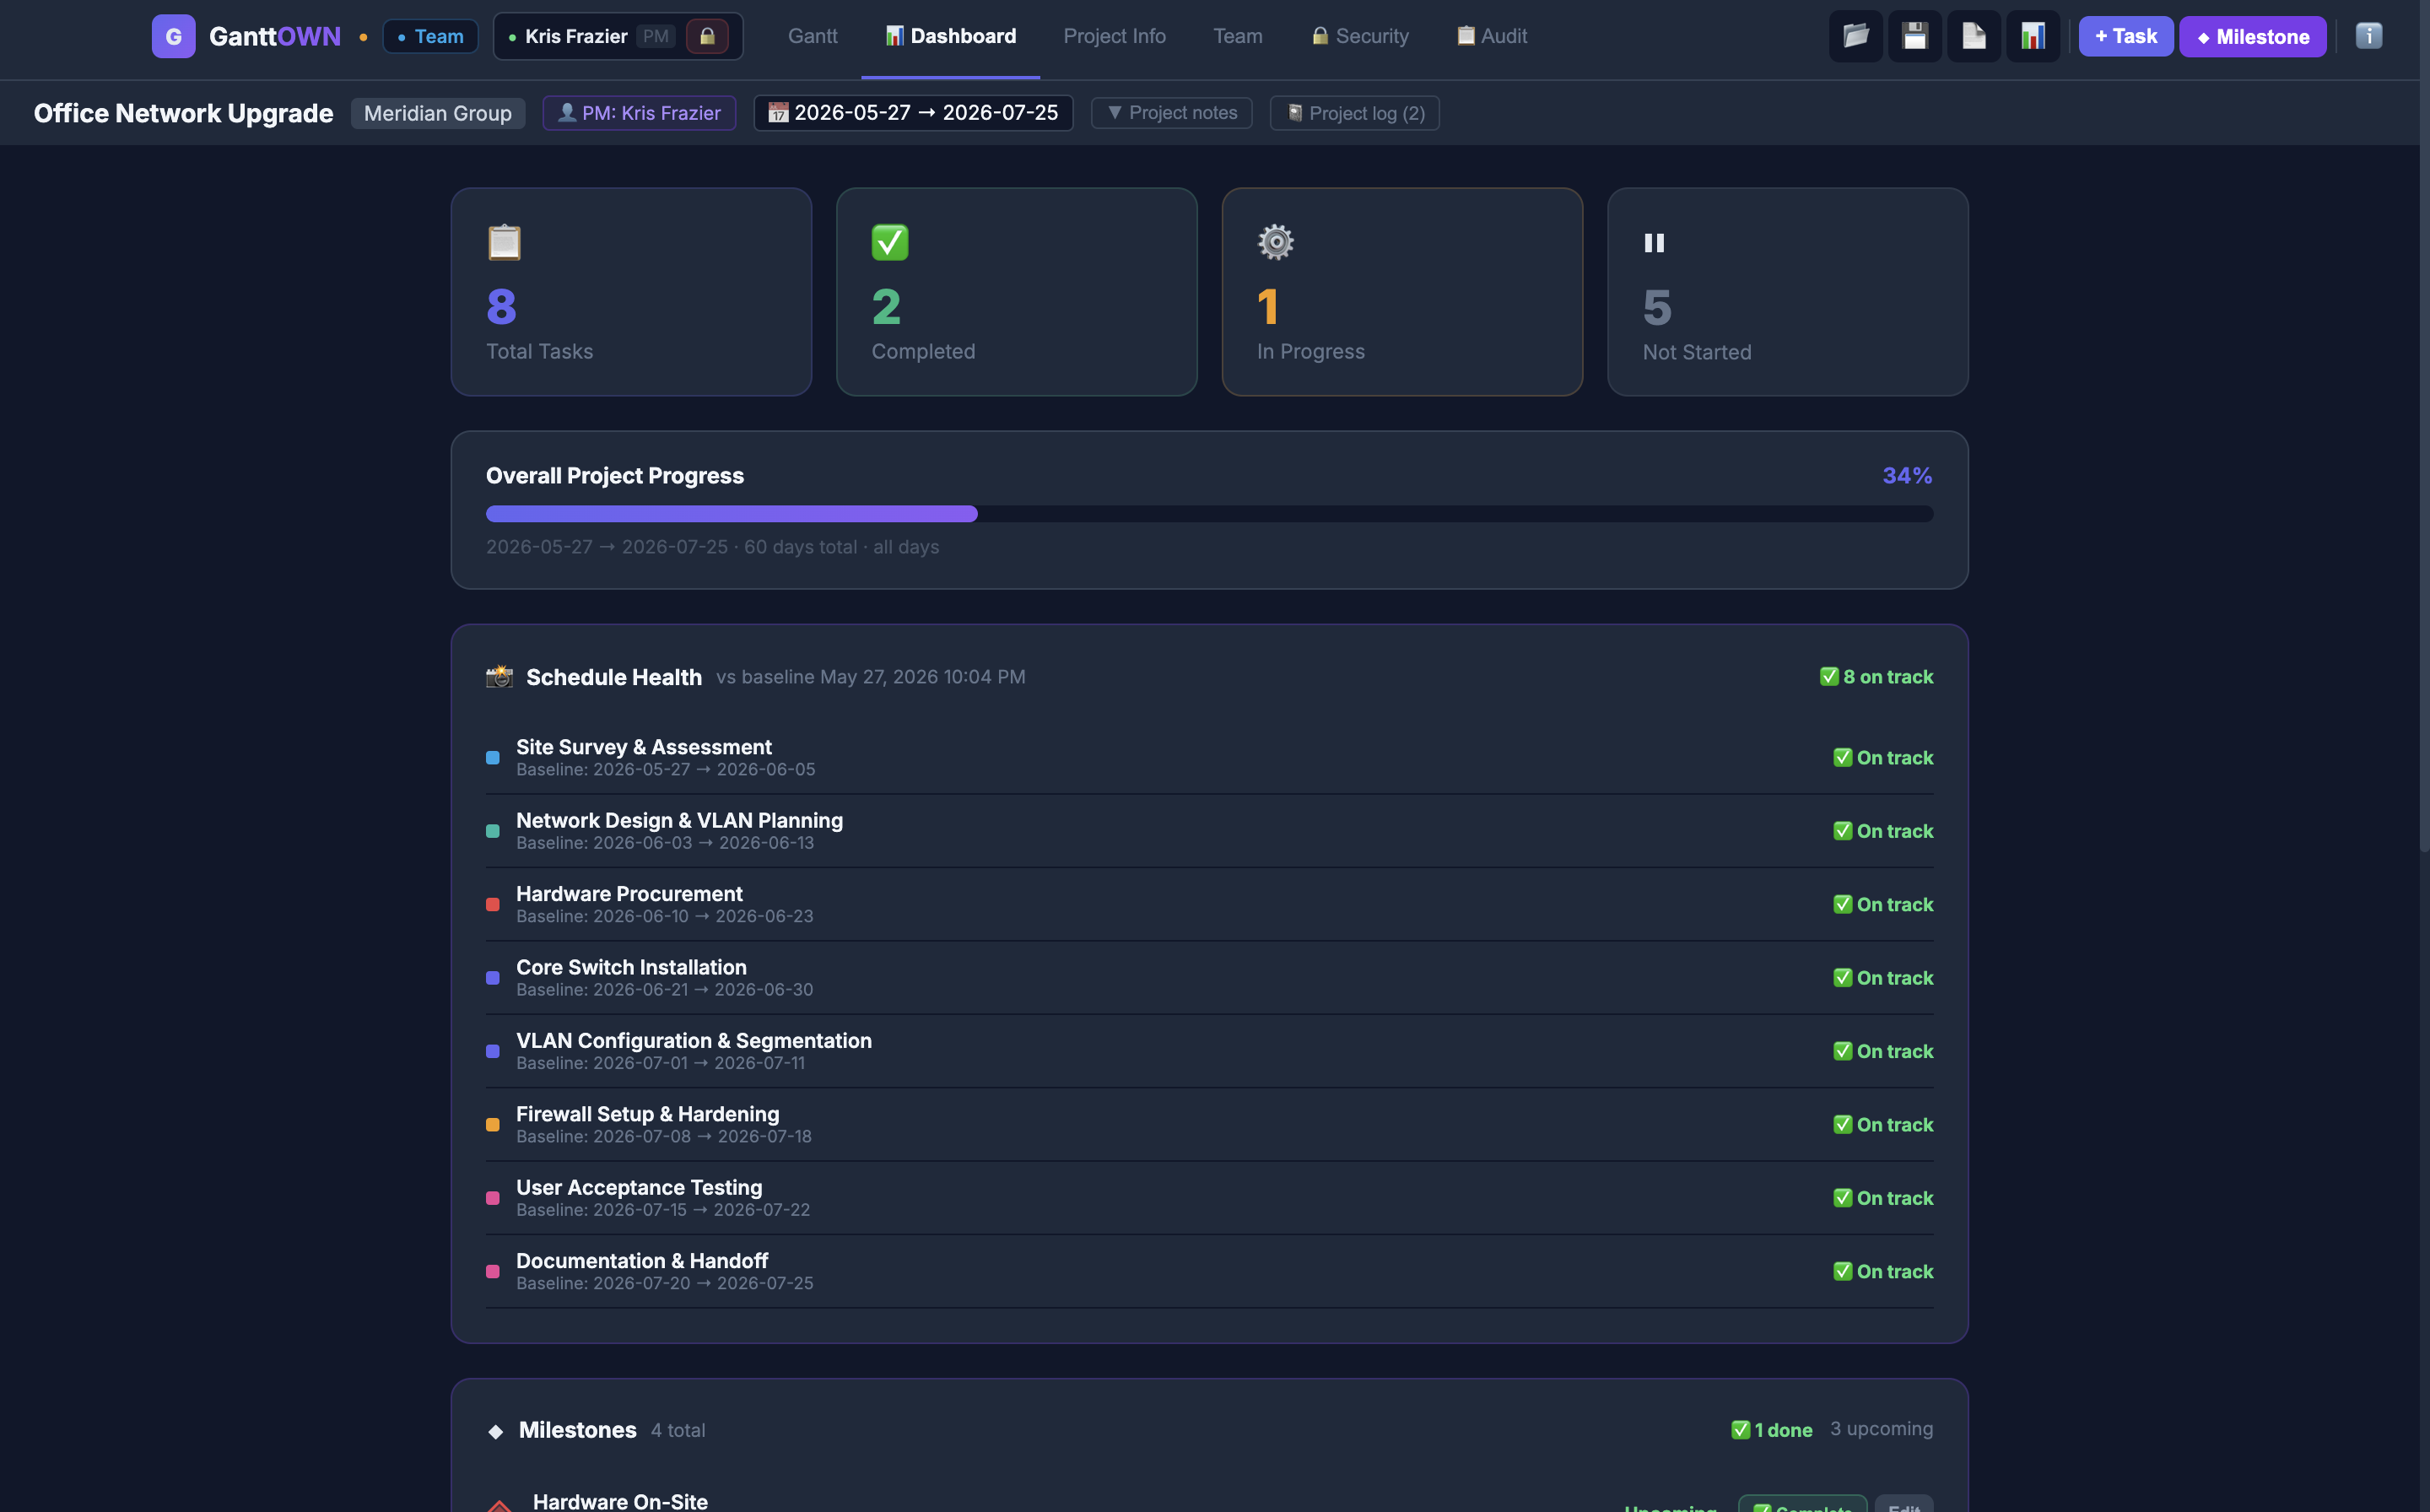Click On track status for Hardware Procurement
The height and width of the screenshot is (1512, 2430).
pyautogui.click(x=1883, y=905)
